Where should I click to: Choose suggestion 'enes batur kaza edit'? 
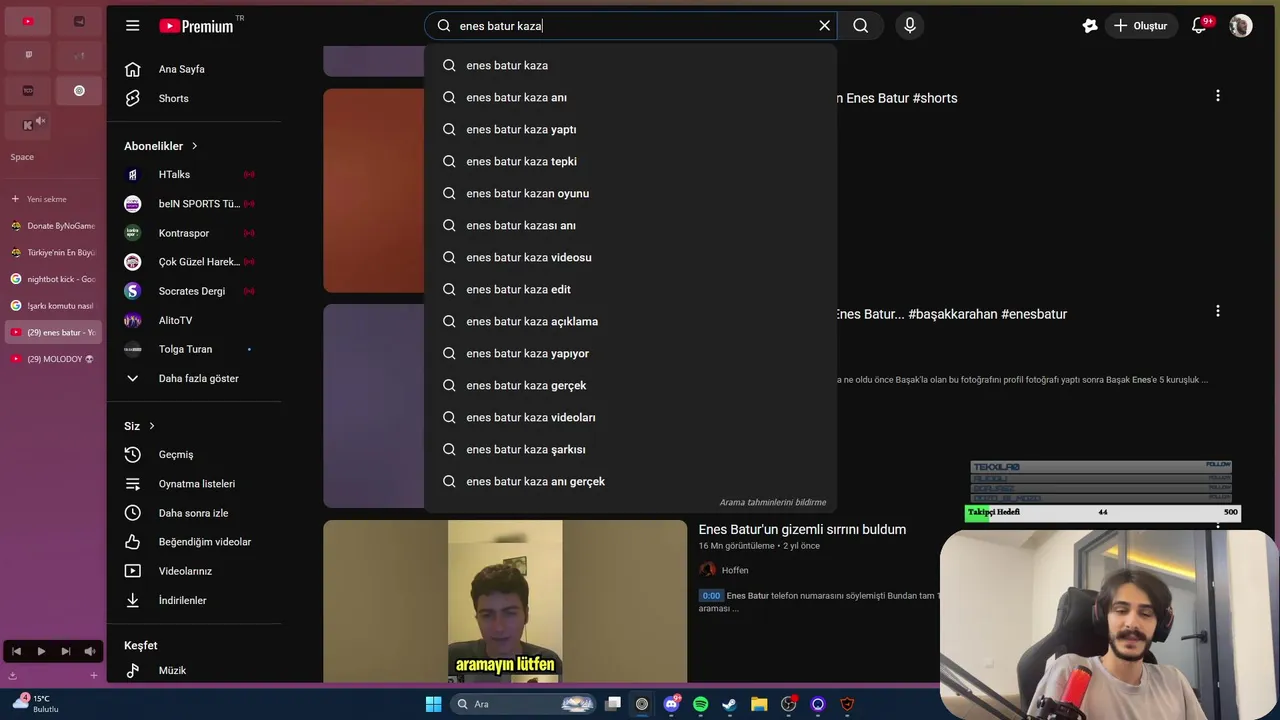630,289
